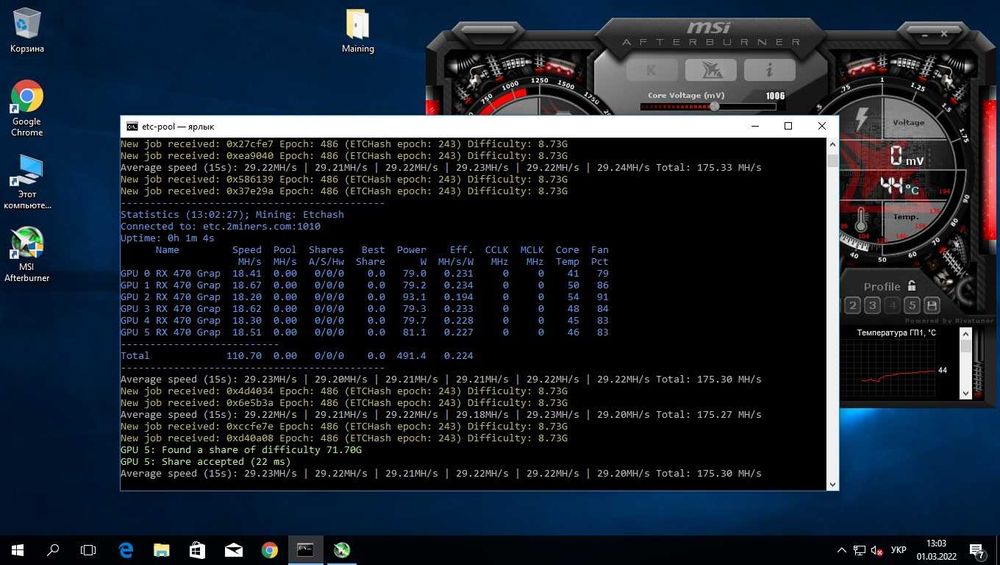
Task: Click muted volume tray icon
Action: (x=877, y=550)
